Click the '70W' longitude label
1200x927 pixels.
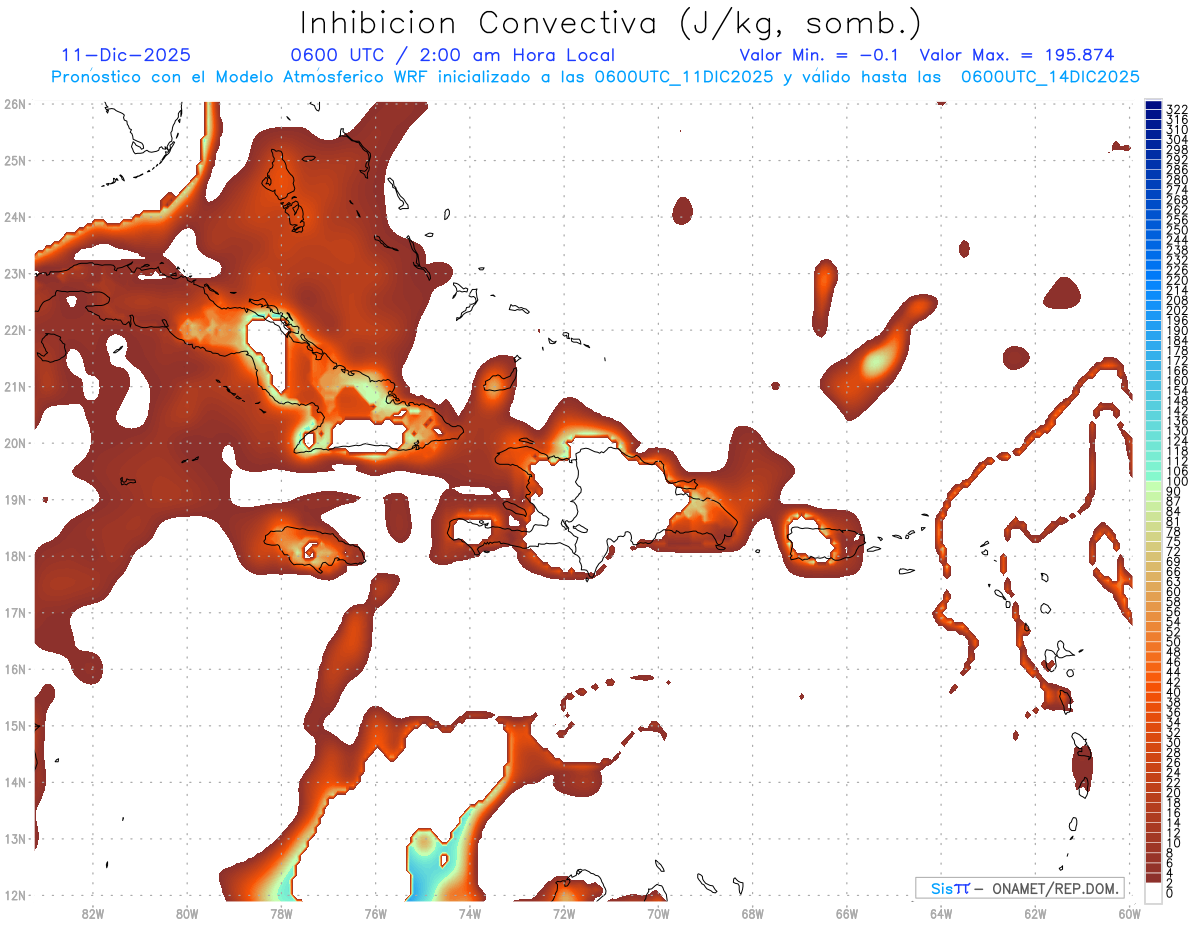pos(658,913)
